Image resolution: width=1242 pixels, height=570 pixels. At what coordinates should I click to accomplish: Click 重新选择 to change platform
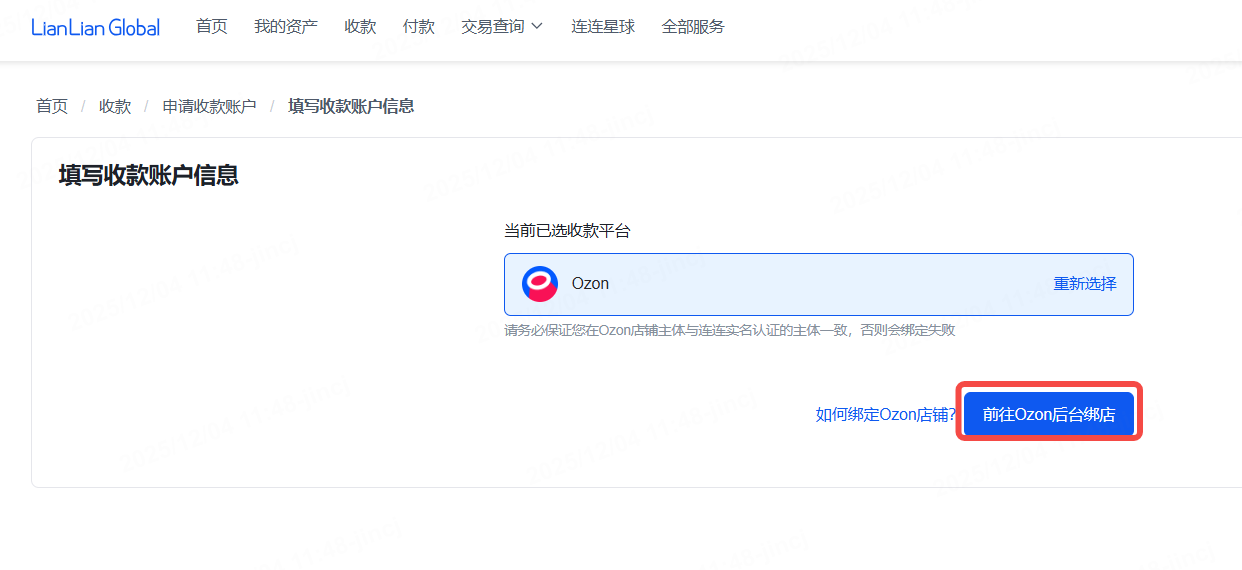click(x=1085, y=284)
